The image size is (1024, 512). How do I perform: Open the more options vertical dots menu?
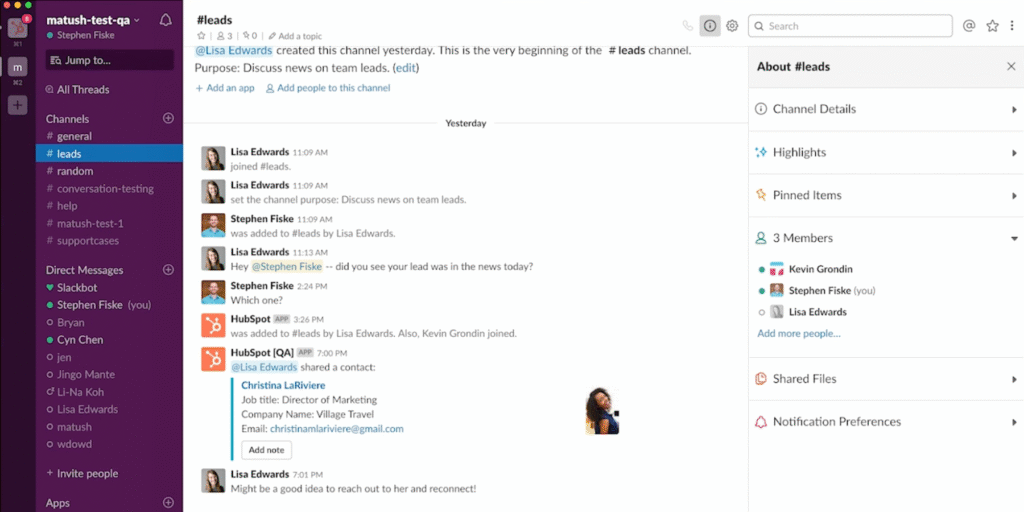coord(1012,25)
